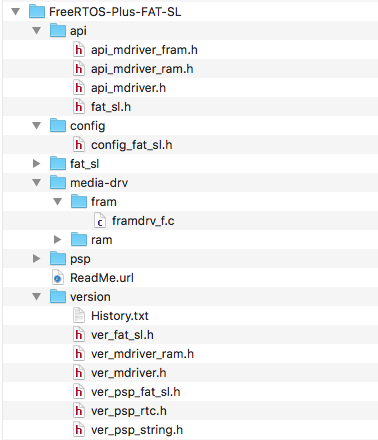Click the psp folder icon
378x440 pixels.
pos(58,259)
